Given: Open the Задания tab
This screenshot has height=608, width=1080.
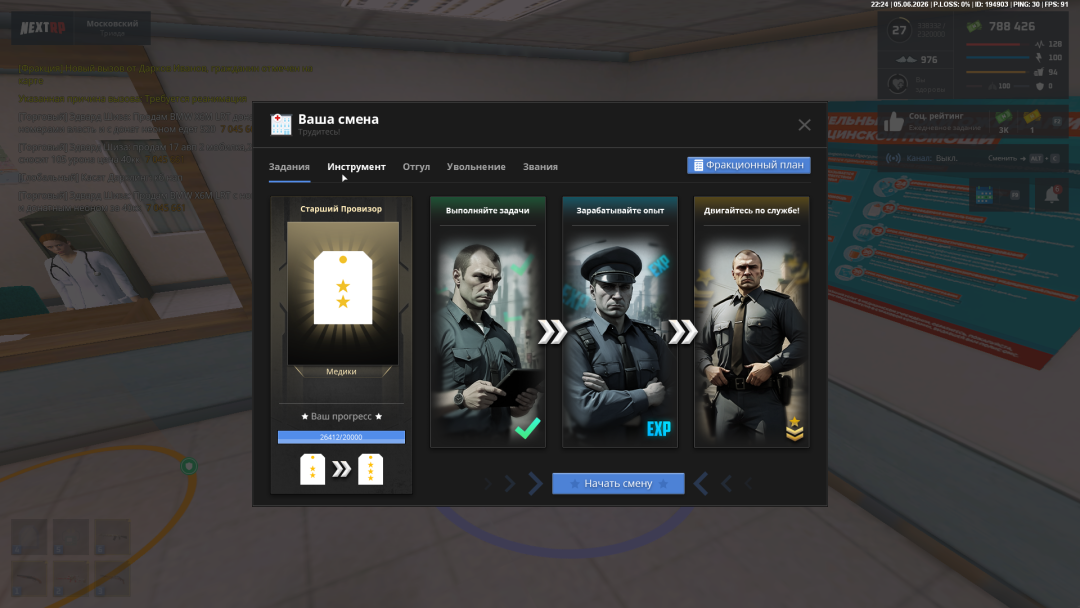Looking at the screenshot, I should coord(289,167).
